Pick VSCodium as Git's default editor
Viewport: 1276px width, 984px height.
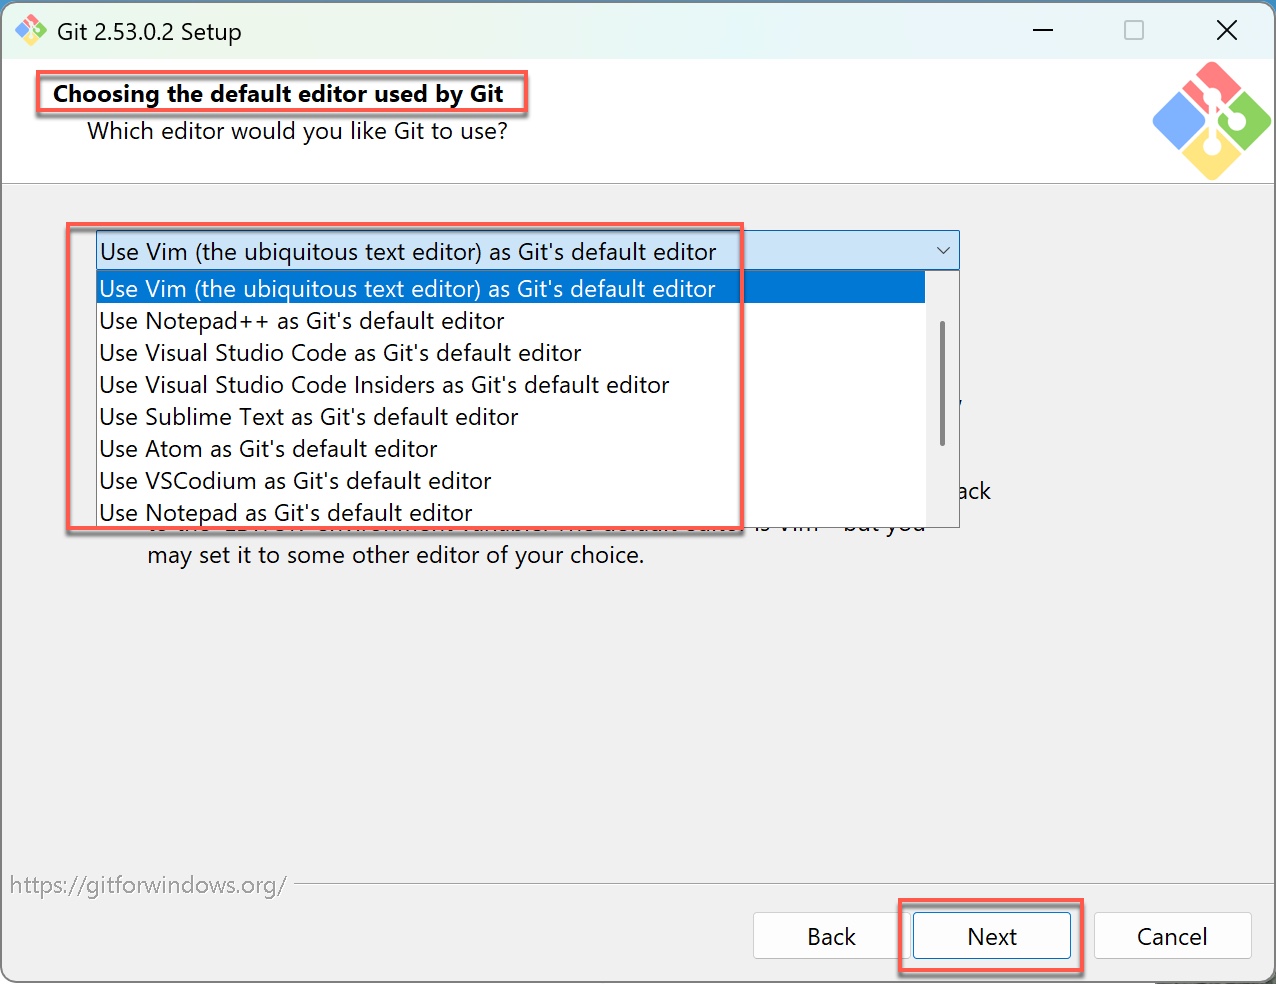pyautogui.click(x=295, y=481)
